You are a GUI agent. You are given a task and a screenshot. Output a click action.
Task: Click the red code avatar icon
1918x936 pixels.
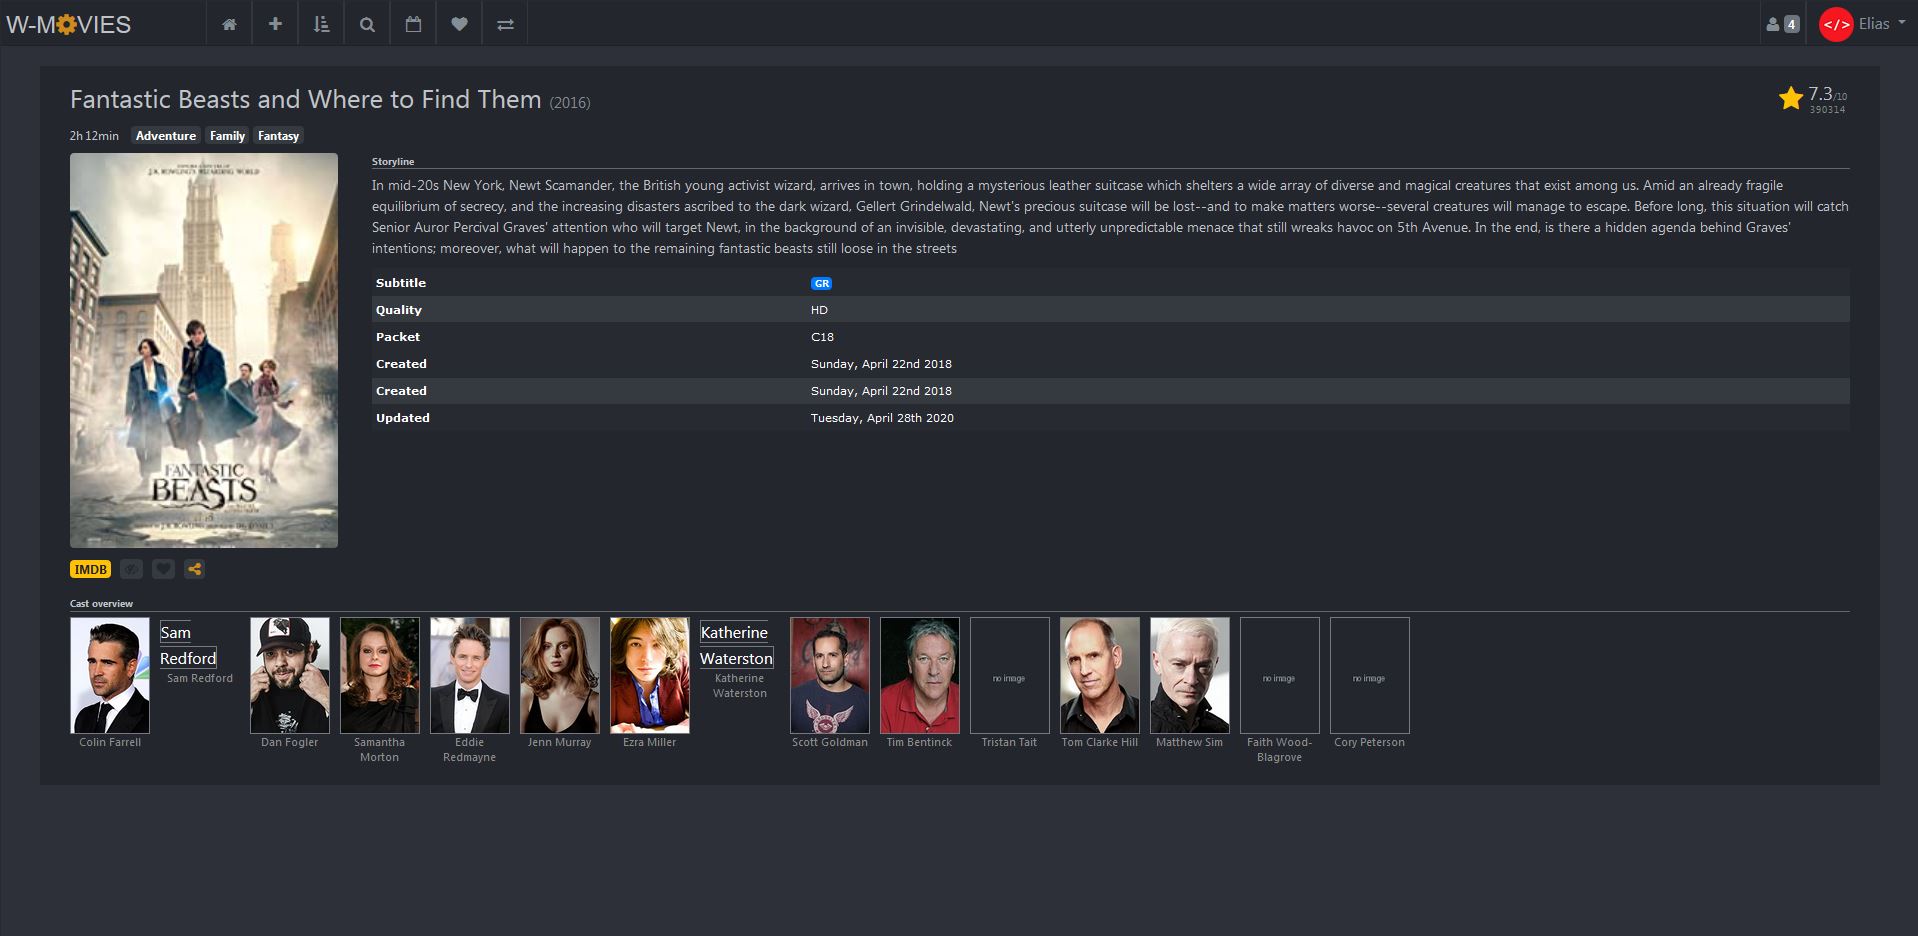point(1836,24)
